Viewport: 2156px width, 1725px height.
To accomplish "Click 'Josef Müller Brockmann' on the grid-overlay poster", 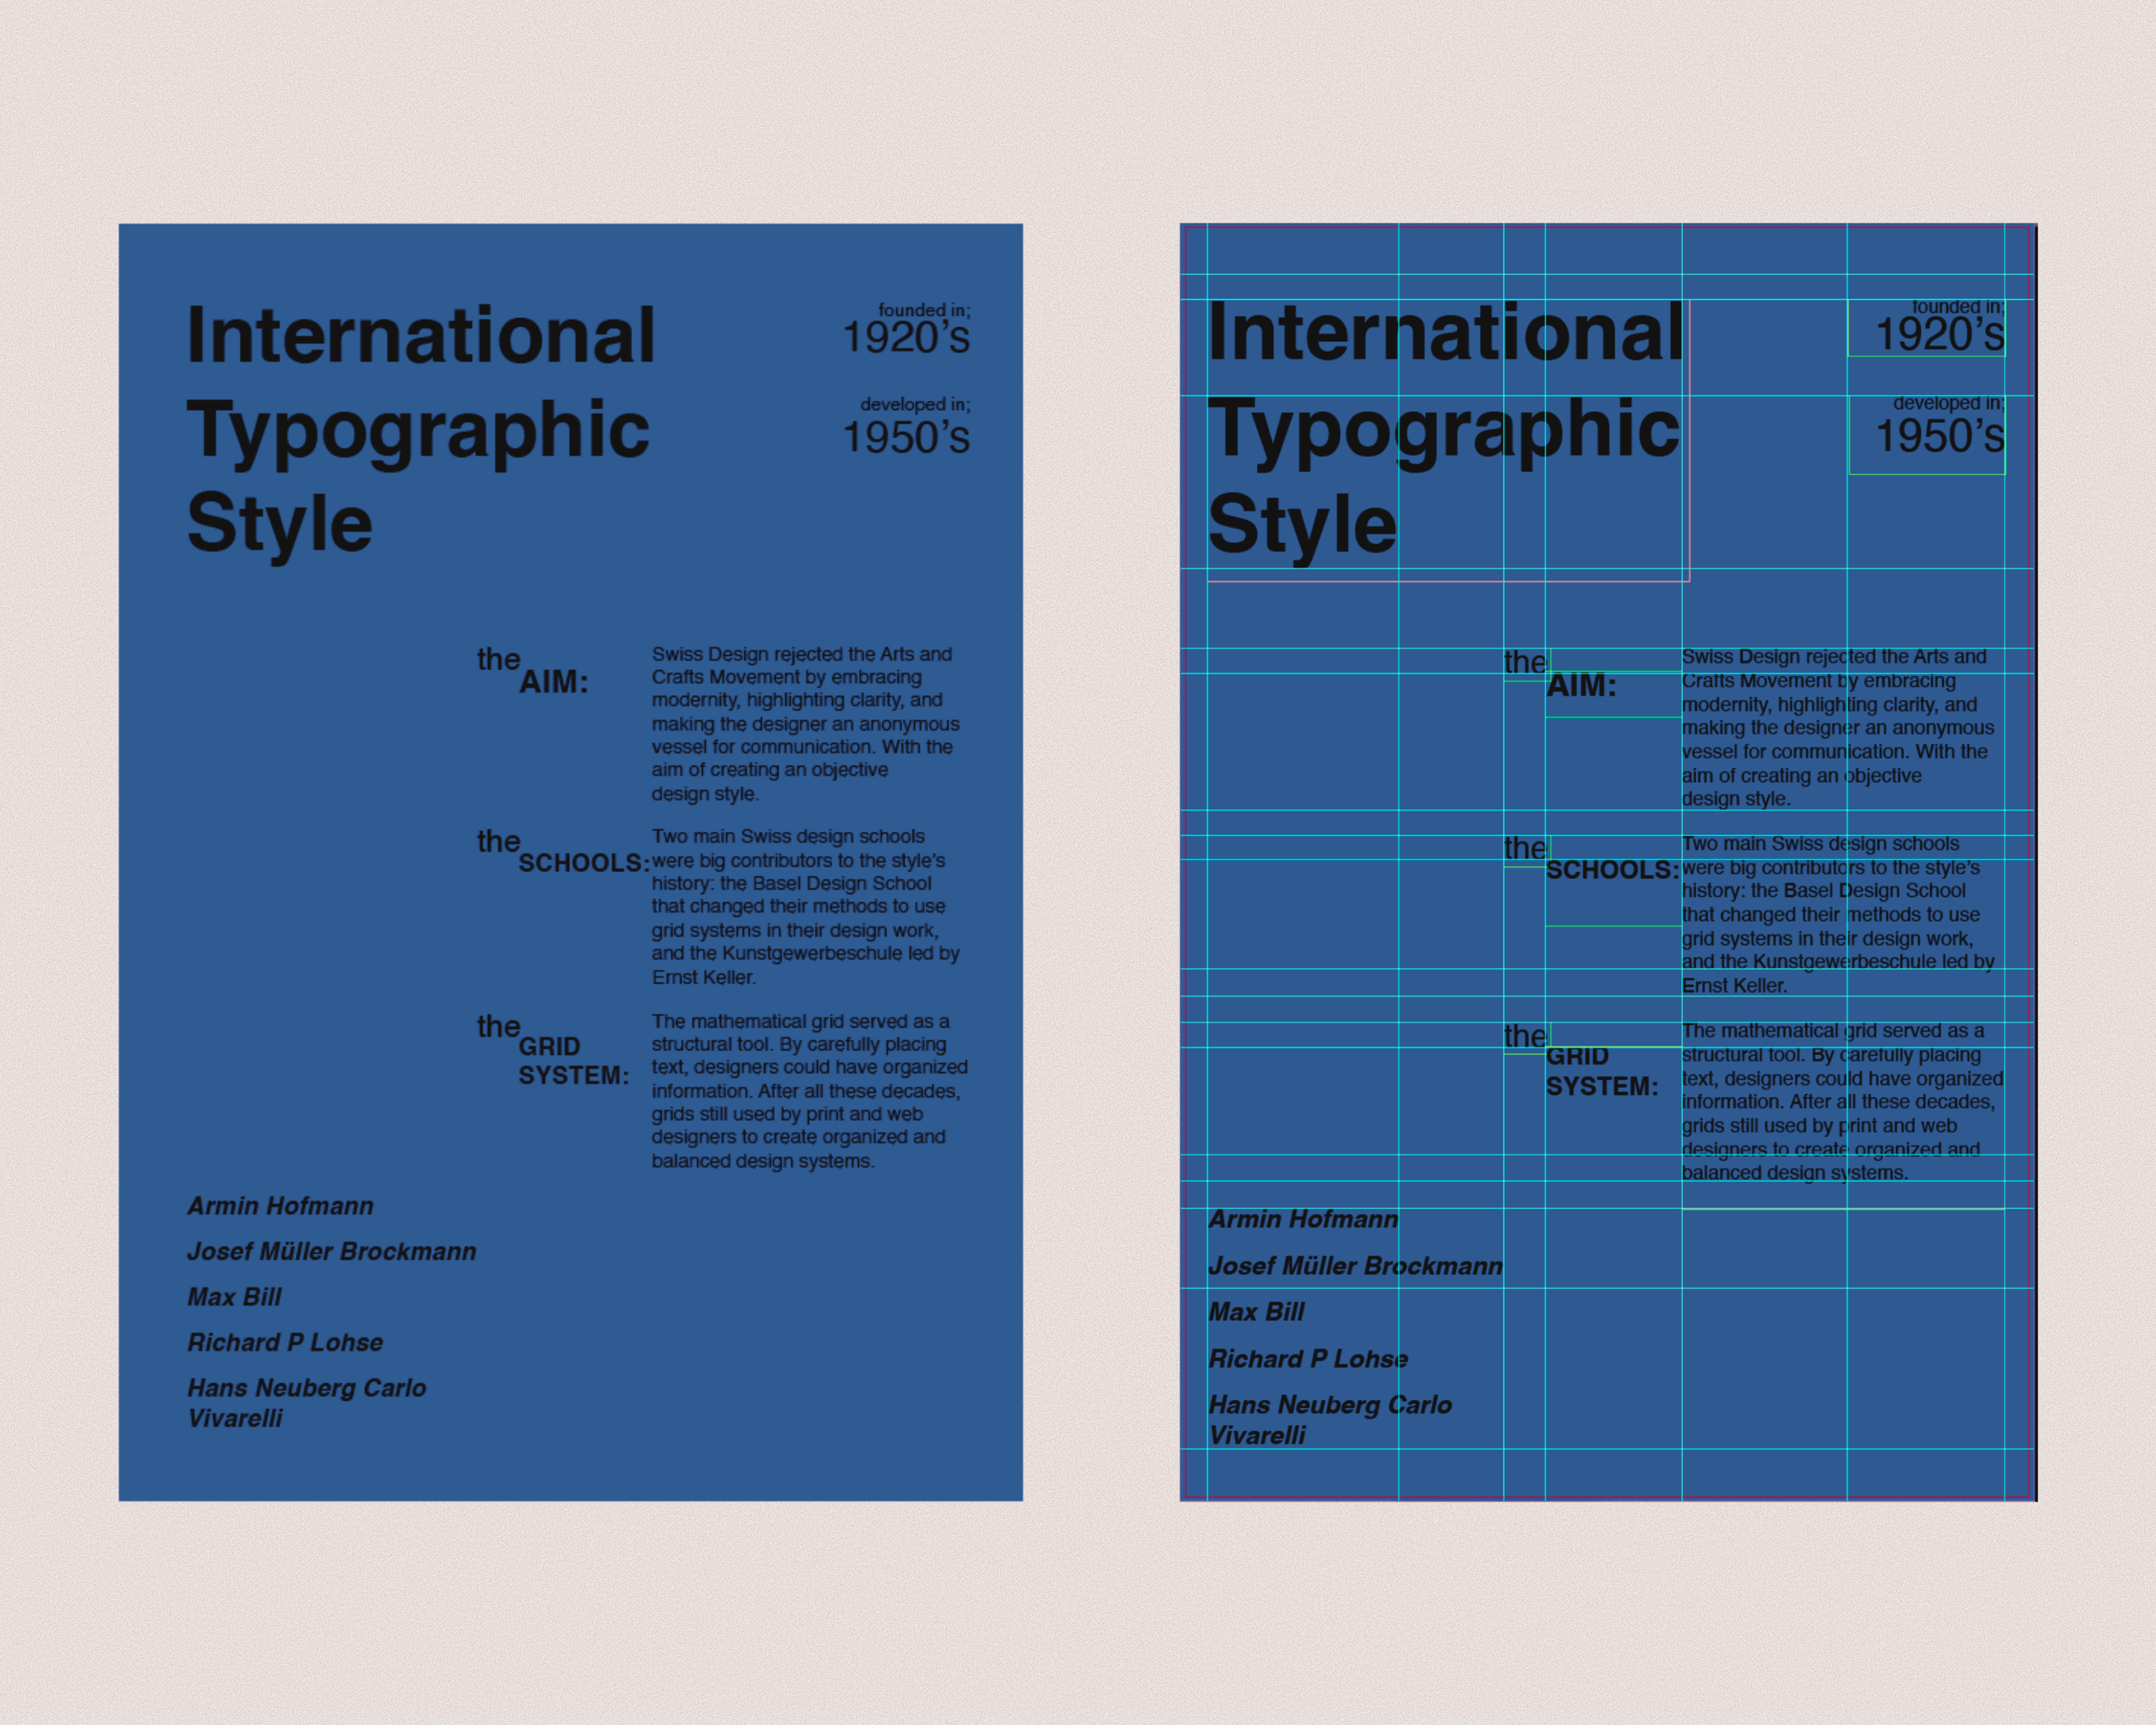I will (x=1355, y=1266).
